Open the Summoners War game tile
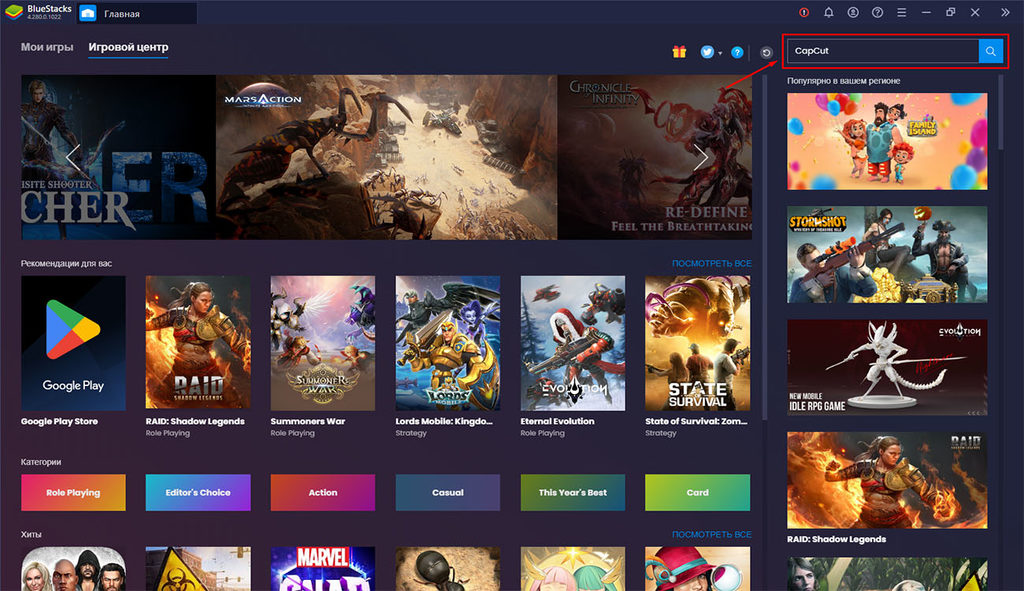 323,343
